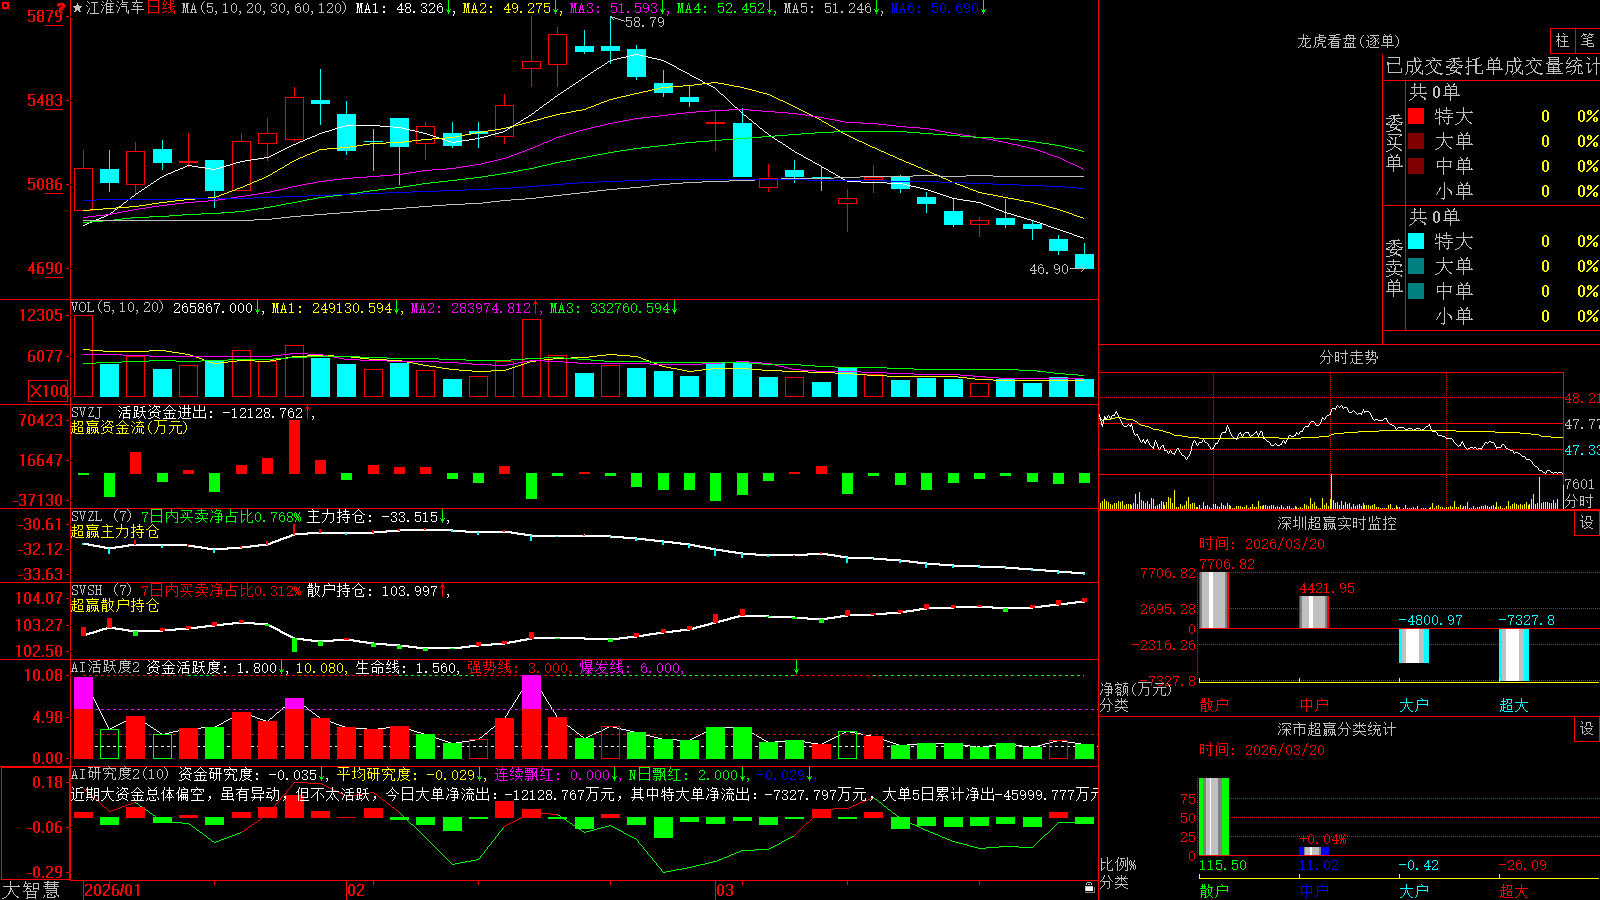Click the 46.90 low price label

click(1049, 269)
